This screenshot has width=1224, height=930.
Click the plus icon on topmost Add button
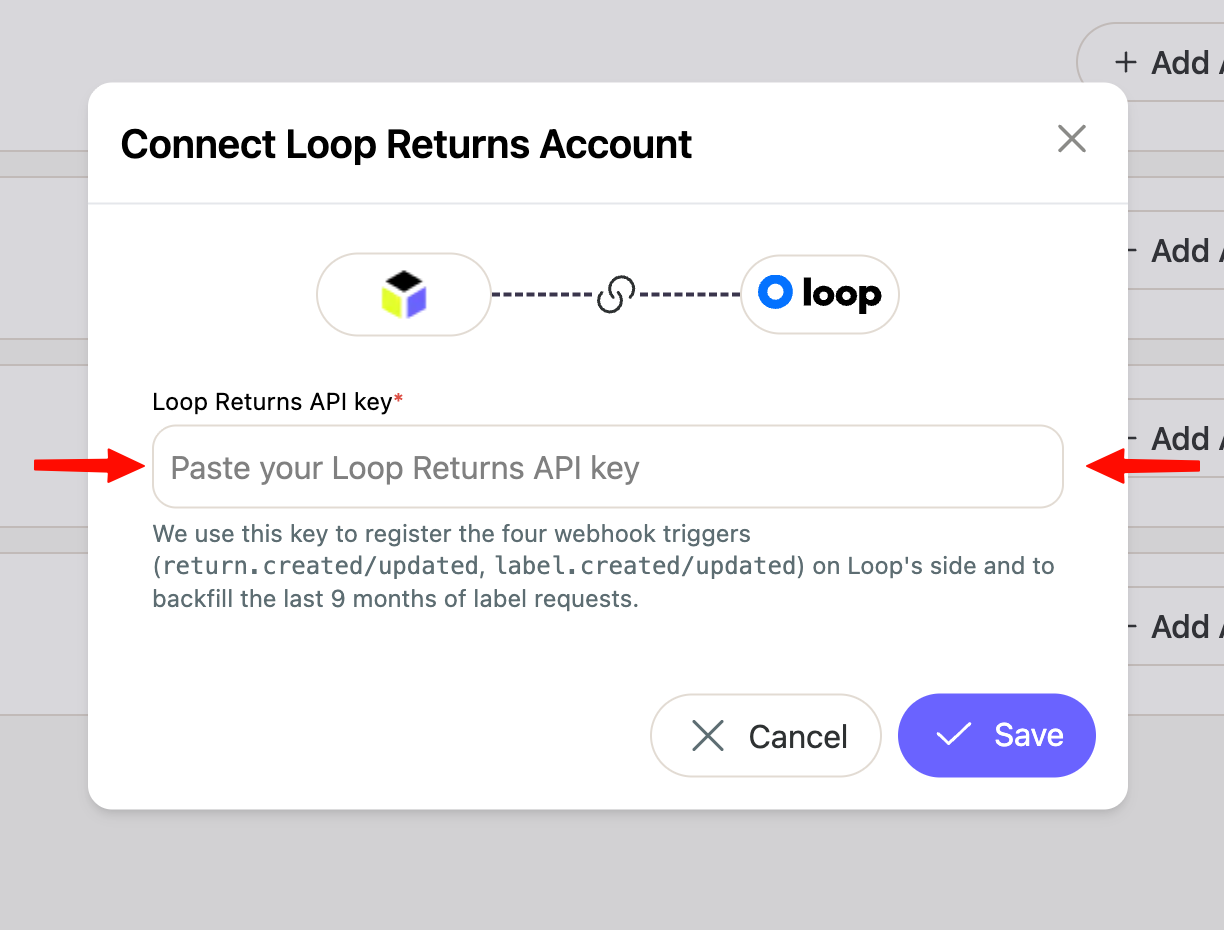pyautogui.click(x=1126, y=62)
